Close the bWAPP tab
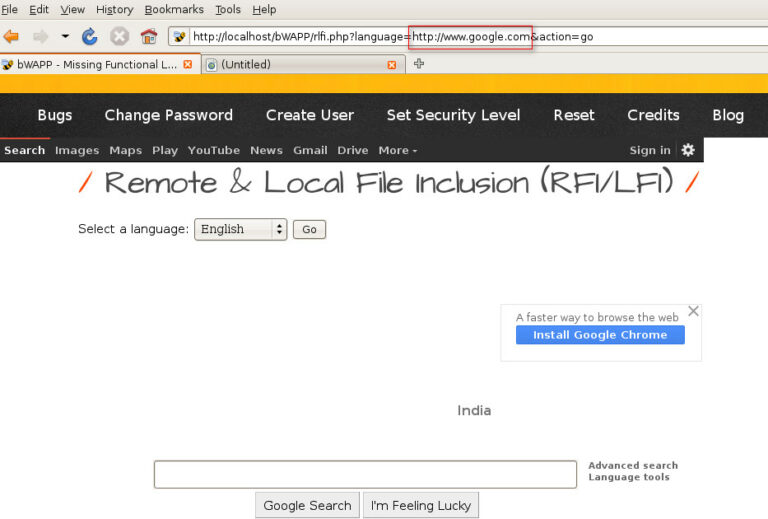Viewport: 768px width, 519px height. coord(188,64)
